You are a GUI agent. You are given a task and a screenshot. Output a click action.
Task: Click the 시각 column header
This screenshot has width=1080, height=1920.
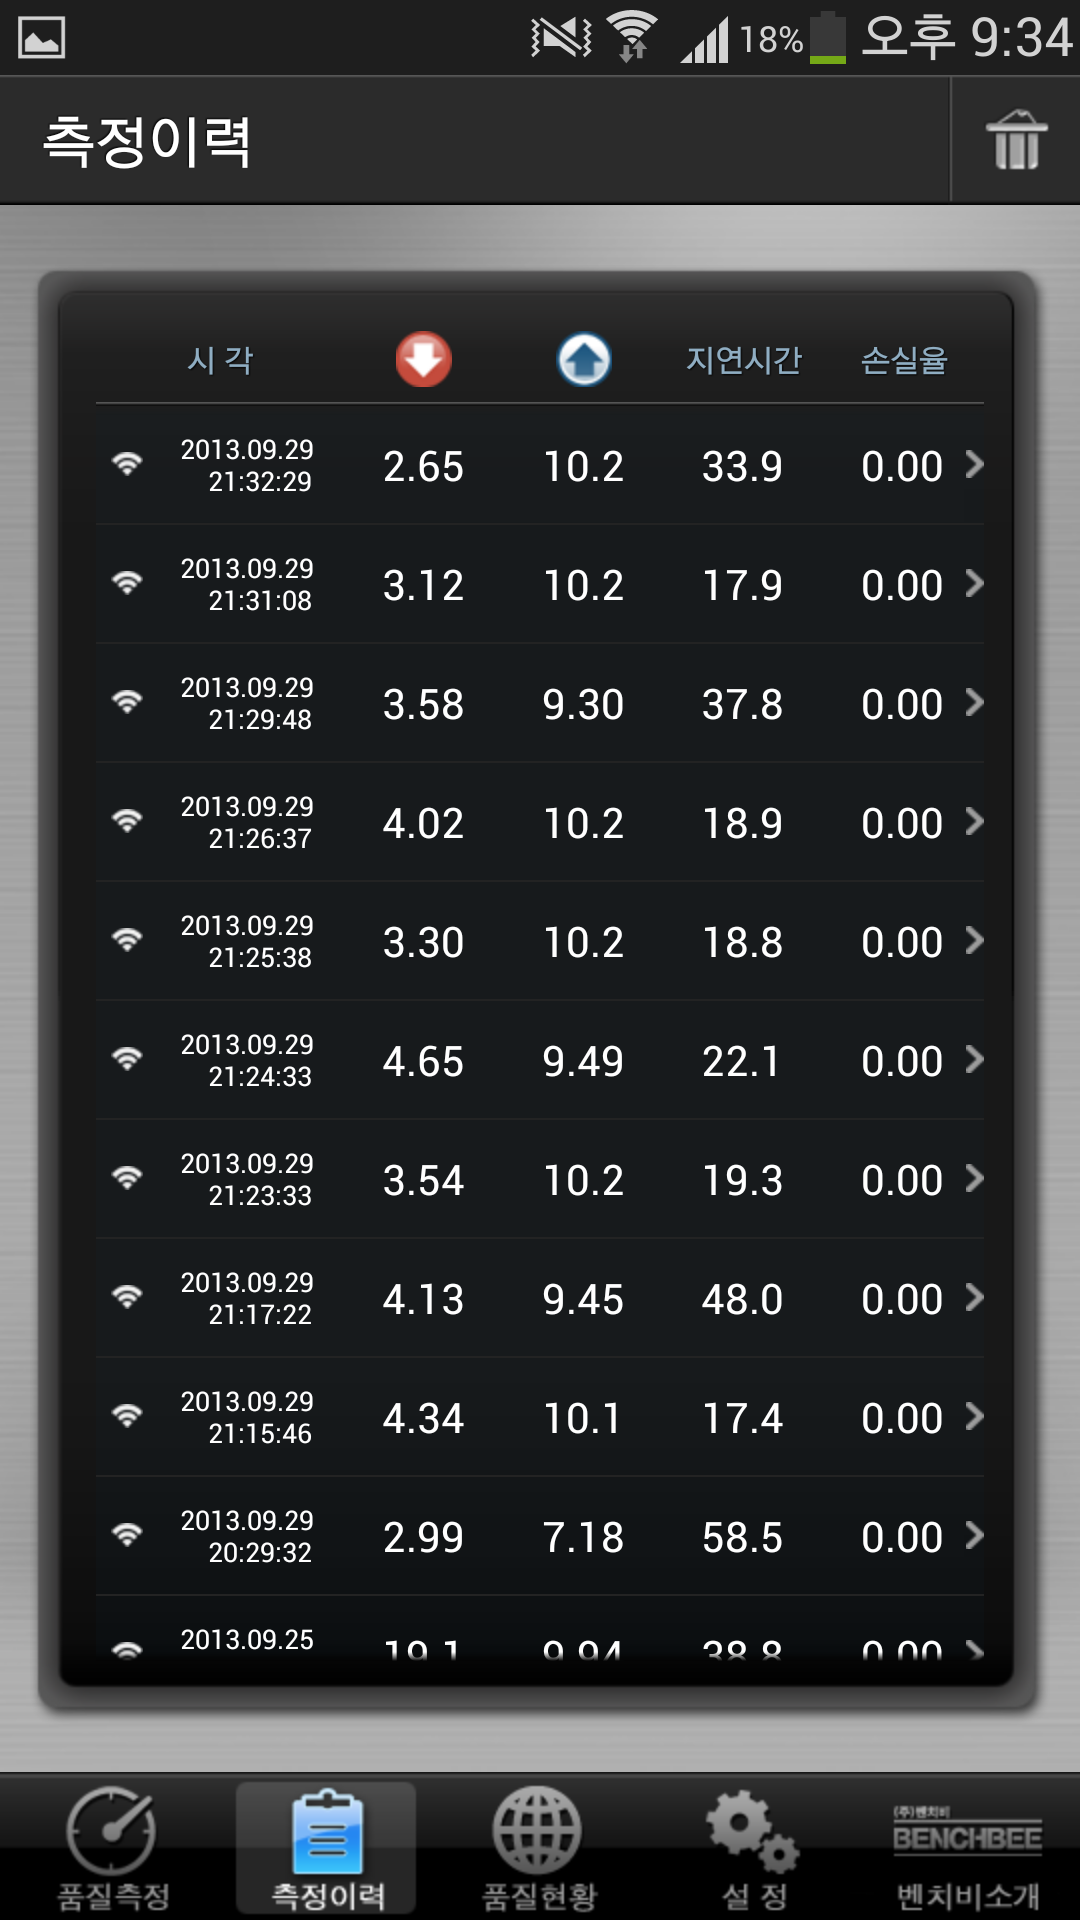pos(220,360)
